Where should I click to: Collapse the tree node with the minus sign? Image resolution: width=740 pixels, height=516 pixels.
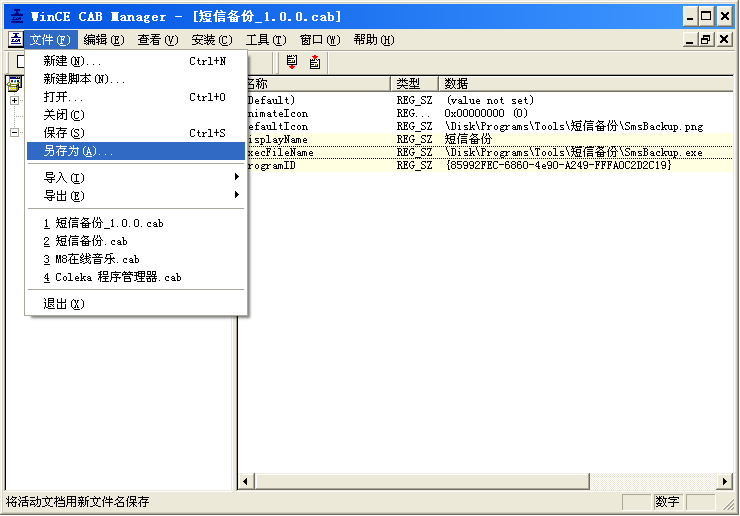pos(15,133)
